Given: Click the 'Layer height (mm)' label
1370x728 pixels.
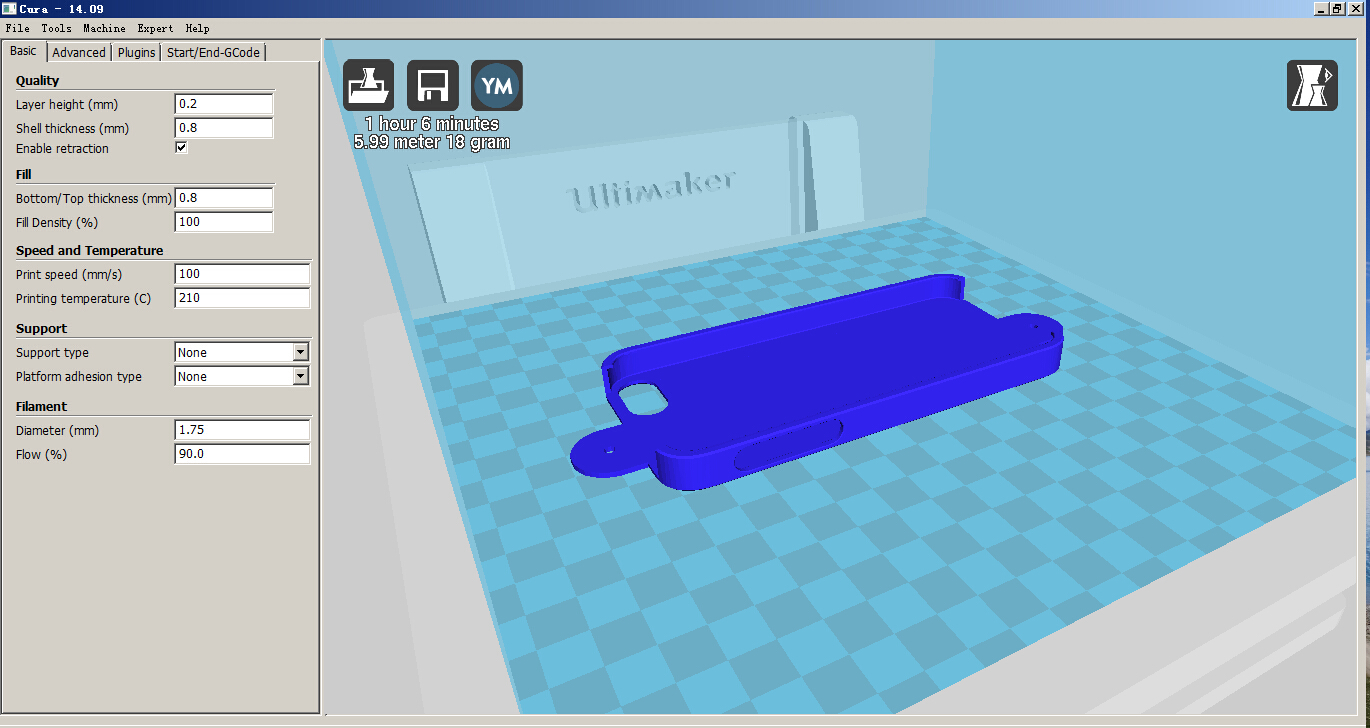Looking at the screenshot, I should (x=66, y=104).
